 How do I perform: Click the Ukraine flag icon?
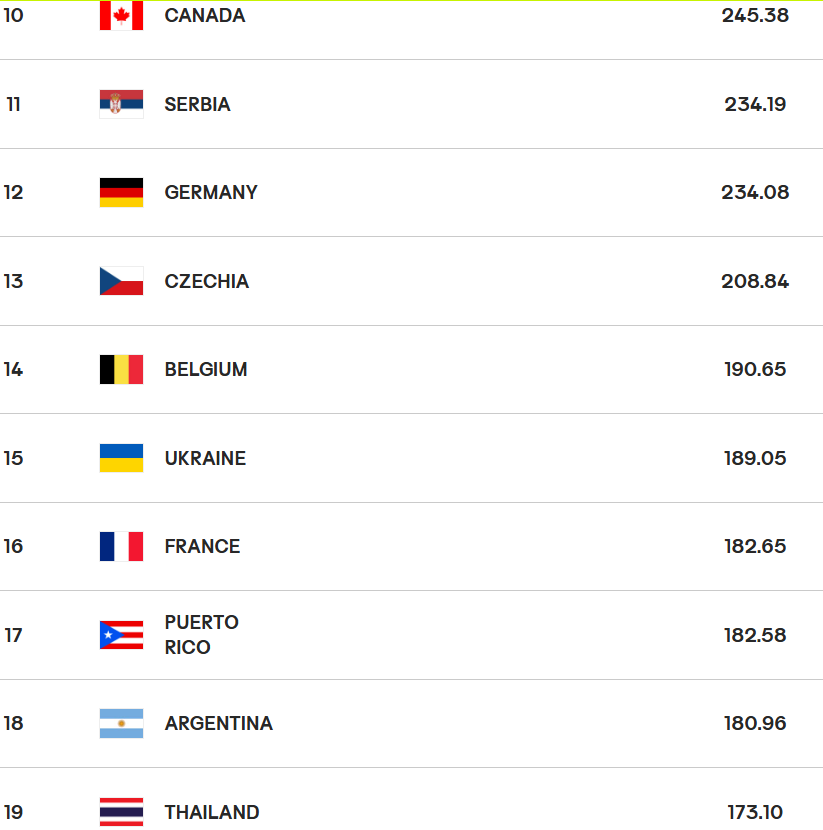121,458
